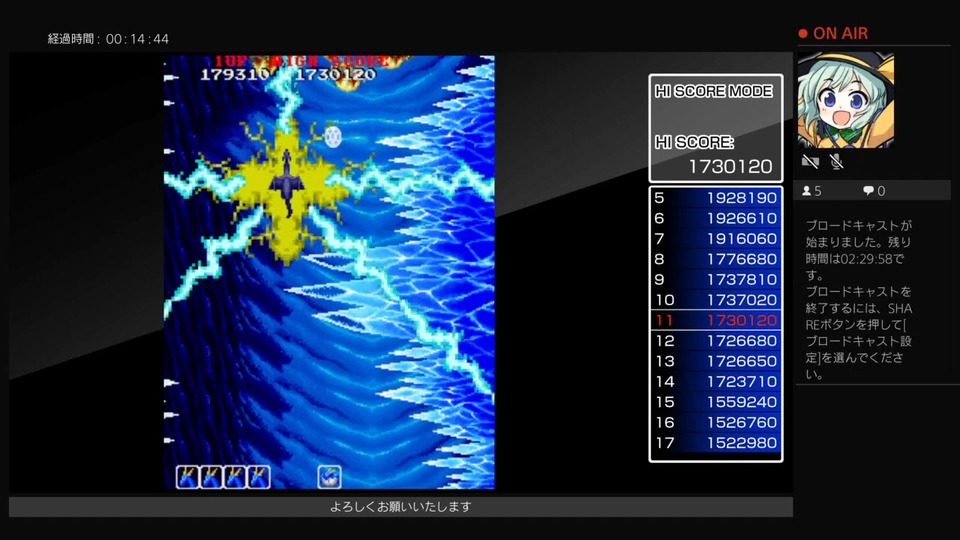Click the camera-off icon under the avatar
Image resolution: width=960 pixels, height=540 pixels.
coord(810,162)
